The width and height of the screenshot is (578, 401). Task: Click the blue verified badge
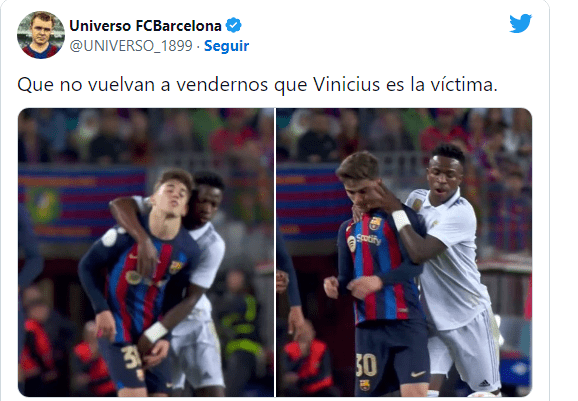coord(233,25)
